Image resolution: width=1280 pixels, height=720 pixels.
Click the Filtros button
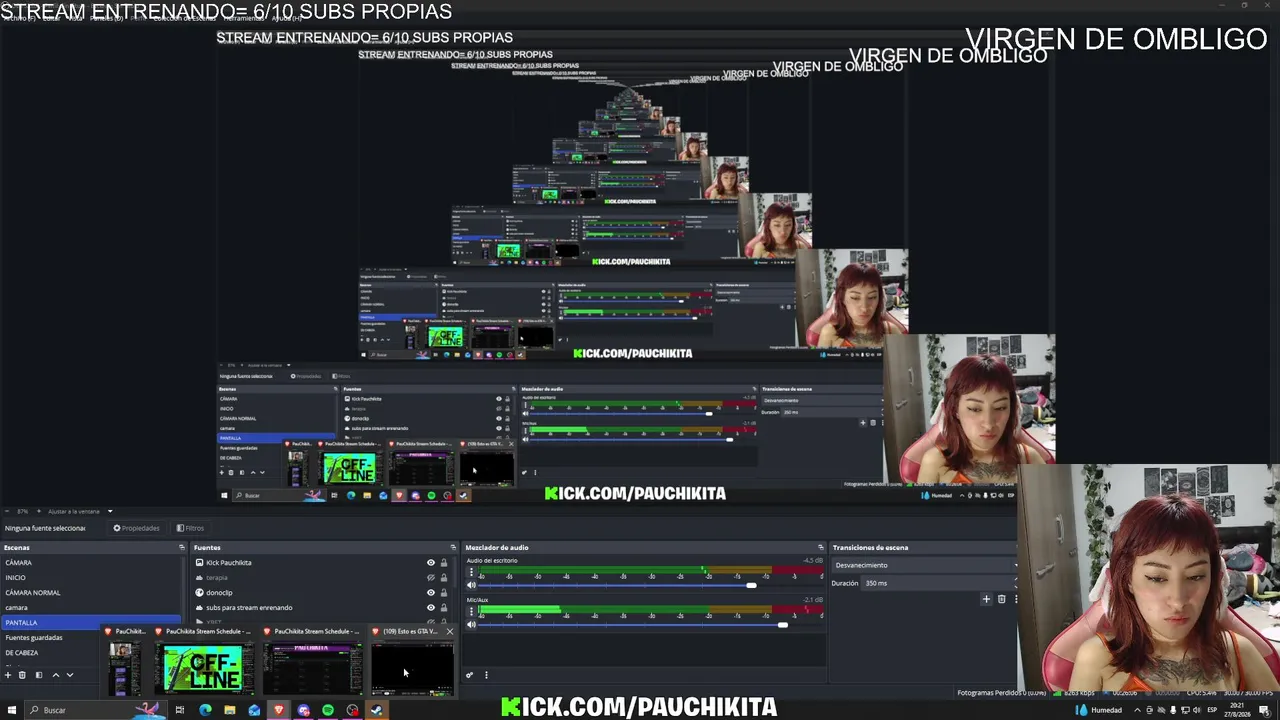tap(190, 528)
